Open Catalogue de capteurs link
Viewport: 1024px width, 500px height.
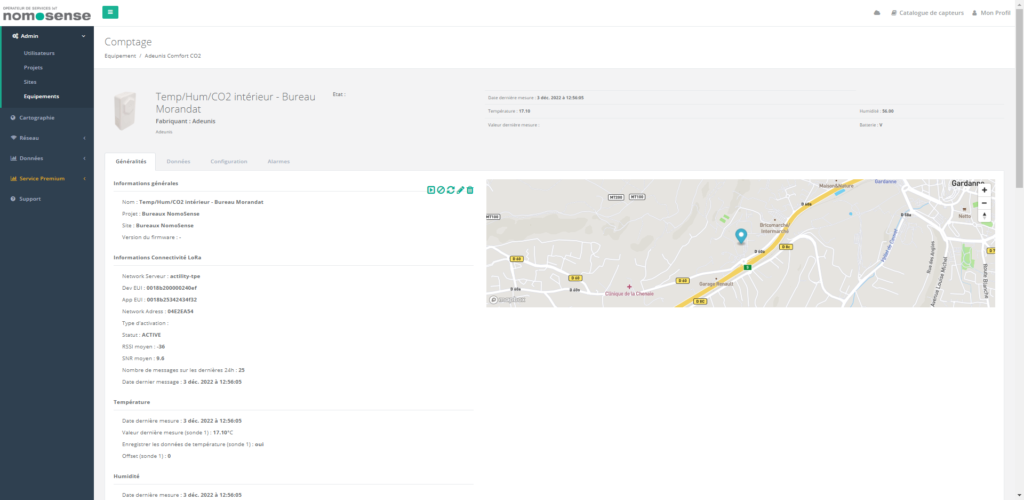click(x=927, y=13)
